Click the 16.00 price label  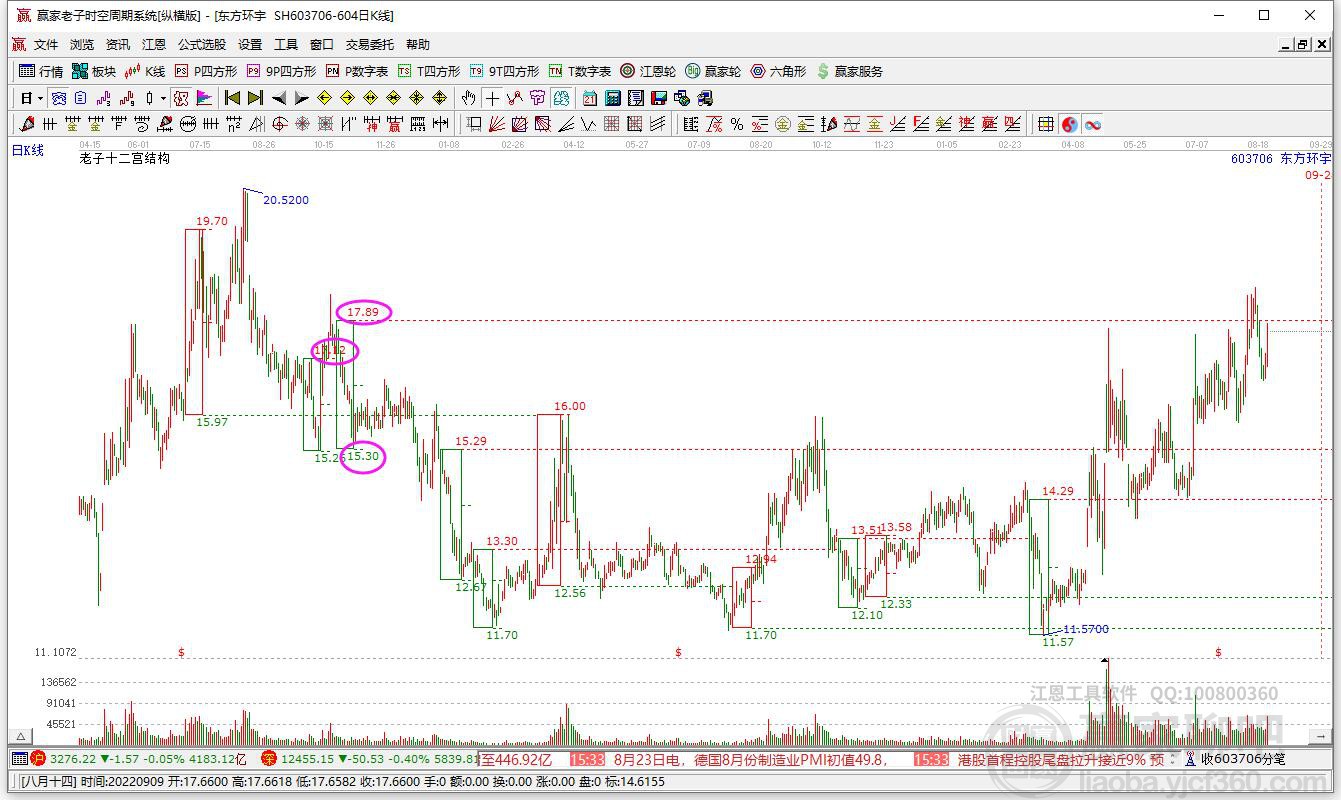pos(570,406)
